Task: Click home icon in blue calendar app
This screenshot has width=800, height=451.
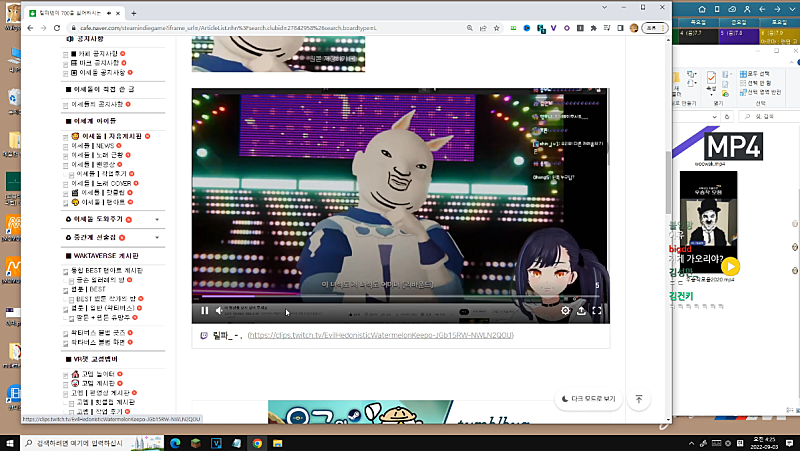Action: (702, 9)
